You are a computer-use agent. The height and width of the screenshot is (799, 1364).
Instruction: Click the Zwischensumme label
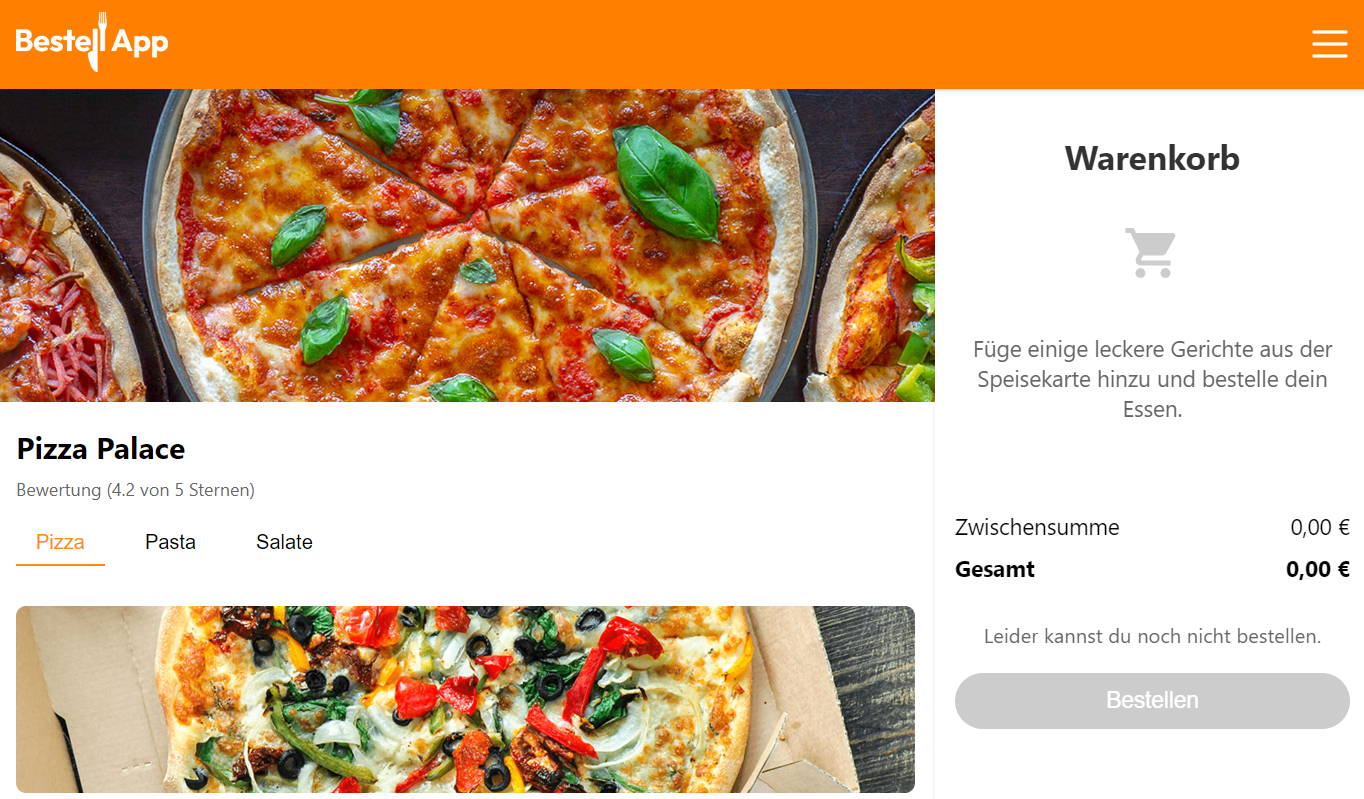coord(1037,527)
